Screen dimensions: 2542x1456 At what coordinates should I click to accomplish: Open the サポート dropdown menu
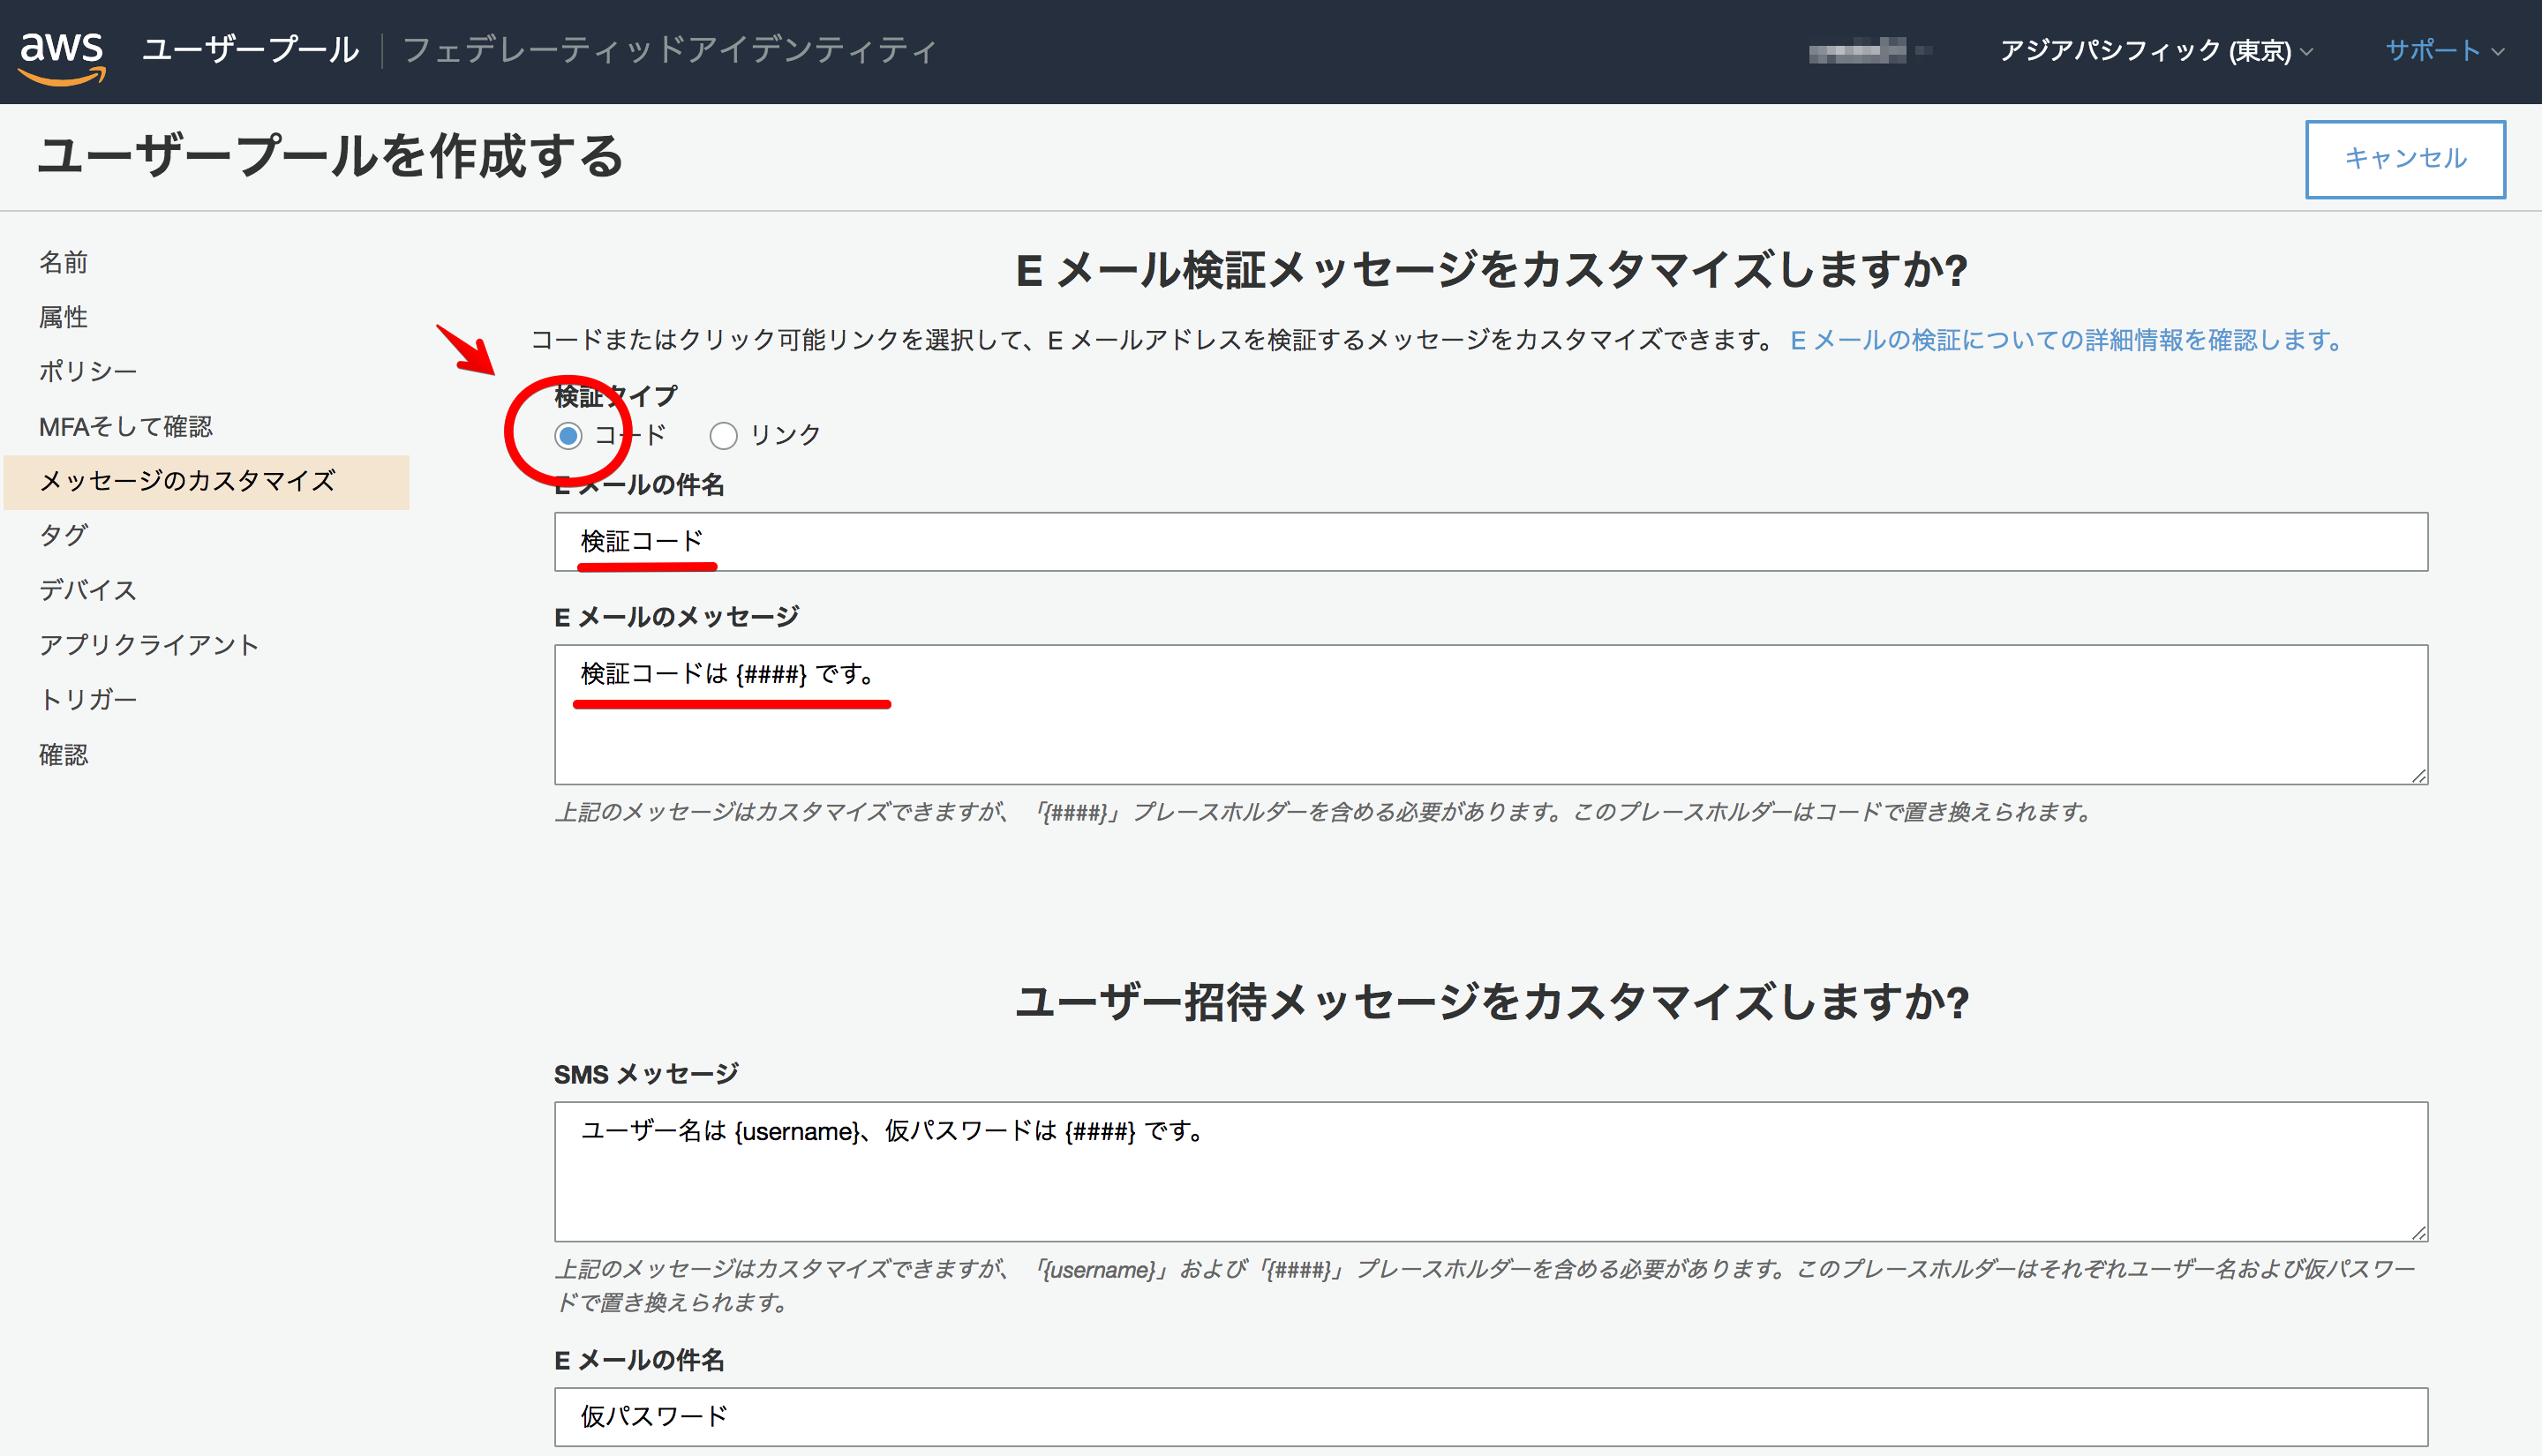pos(2444,50)
